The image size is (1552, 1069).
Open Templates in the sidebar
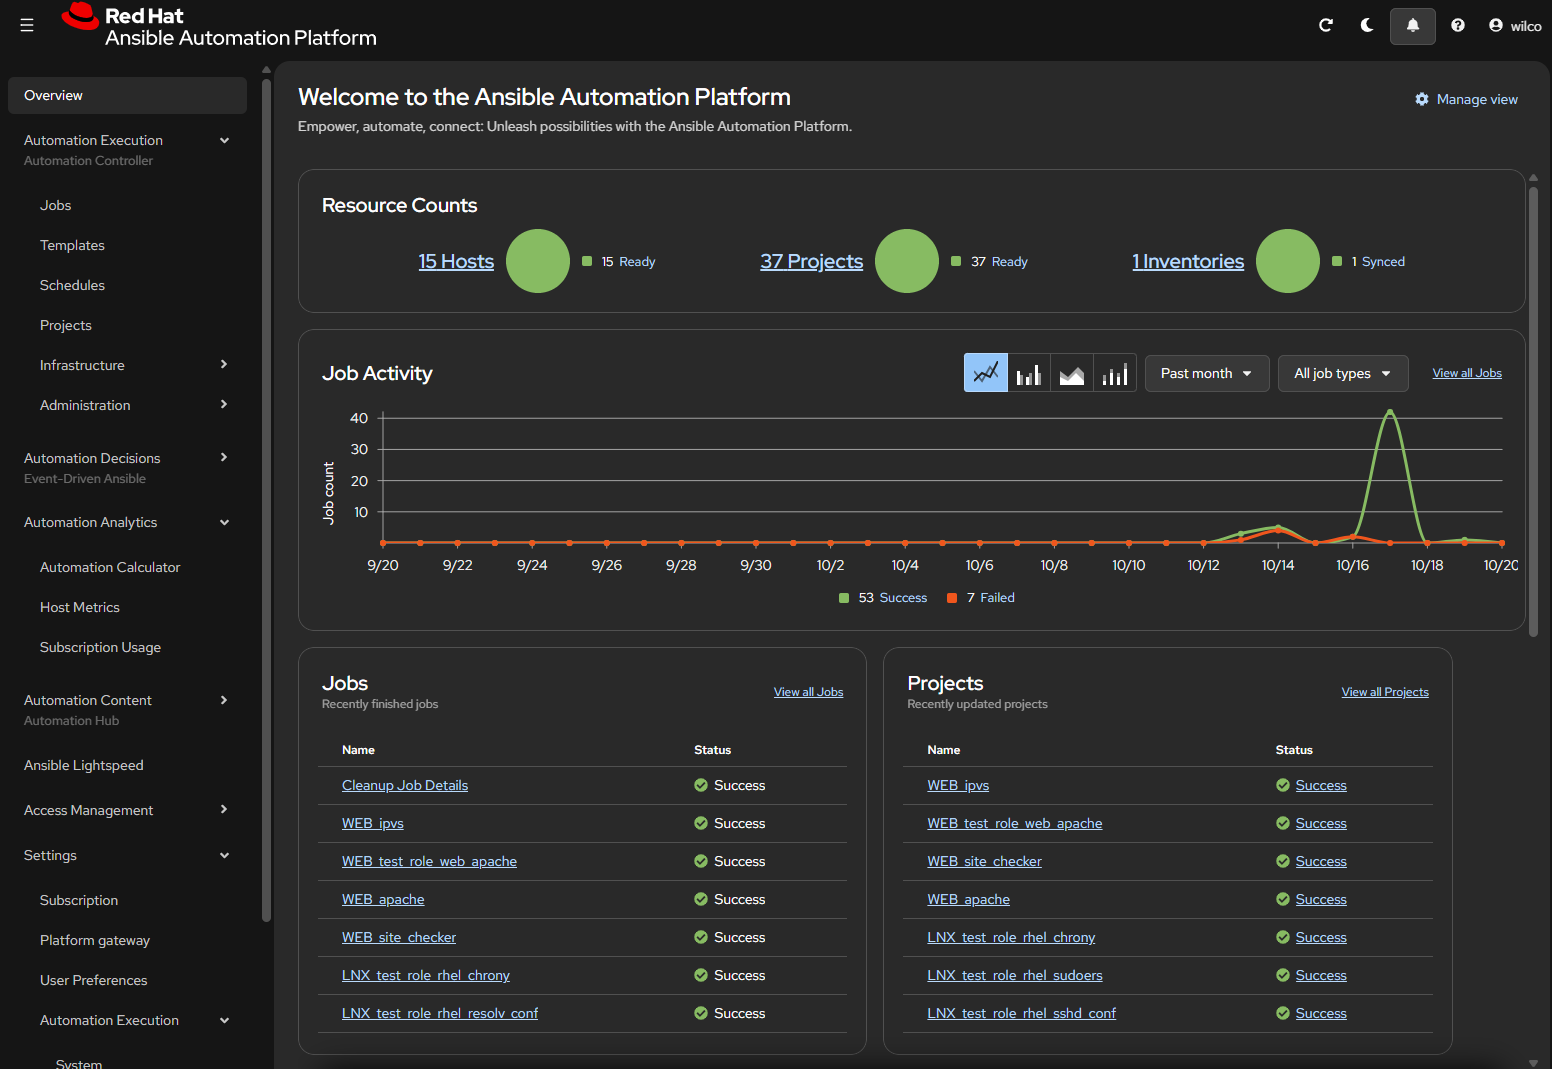tap(72, 245)
